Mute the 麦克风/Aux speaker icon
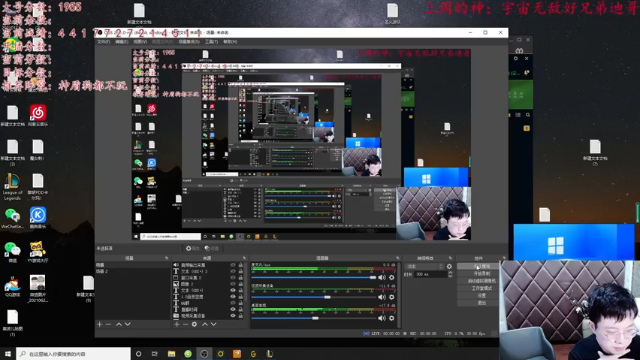This screenshot has width=640, height=360. [x=382, y=278]
